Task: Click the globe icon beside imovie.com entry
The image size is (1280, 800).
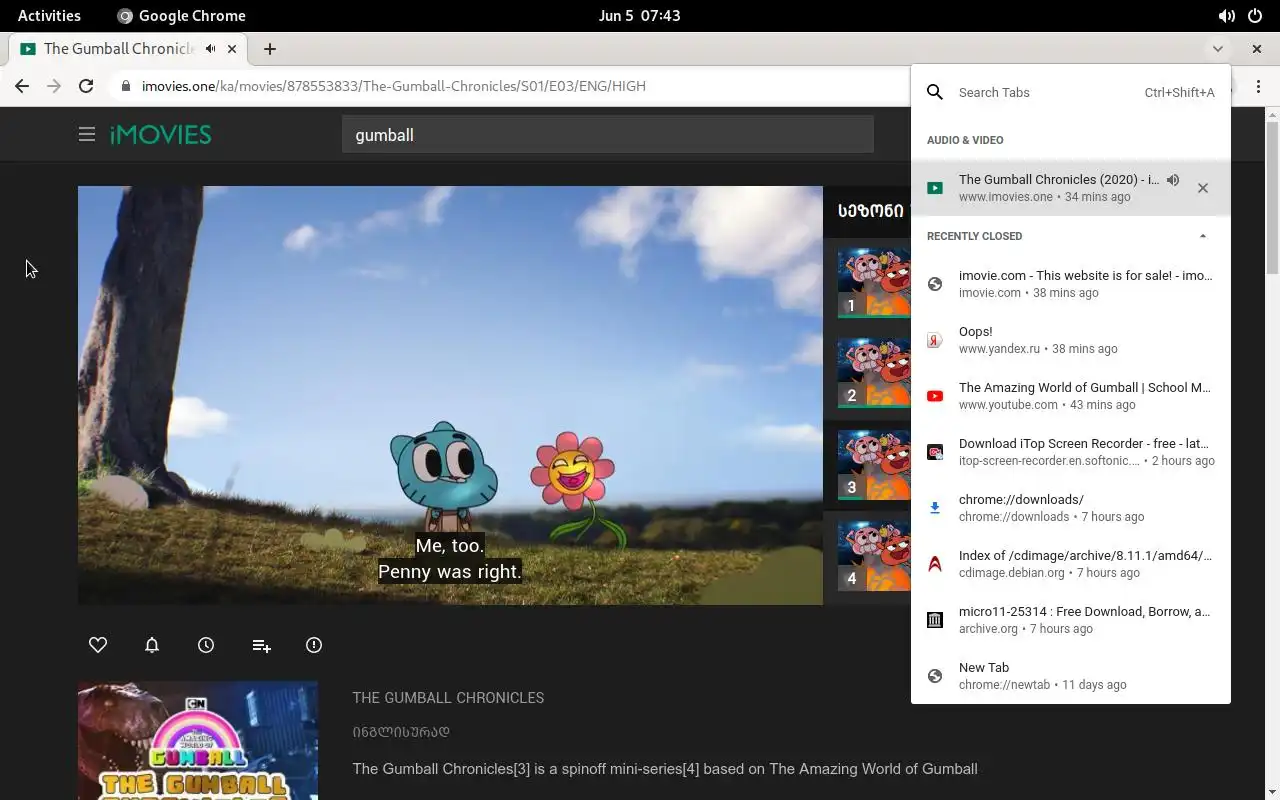Action: tap(935, 284)
